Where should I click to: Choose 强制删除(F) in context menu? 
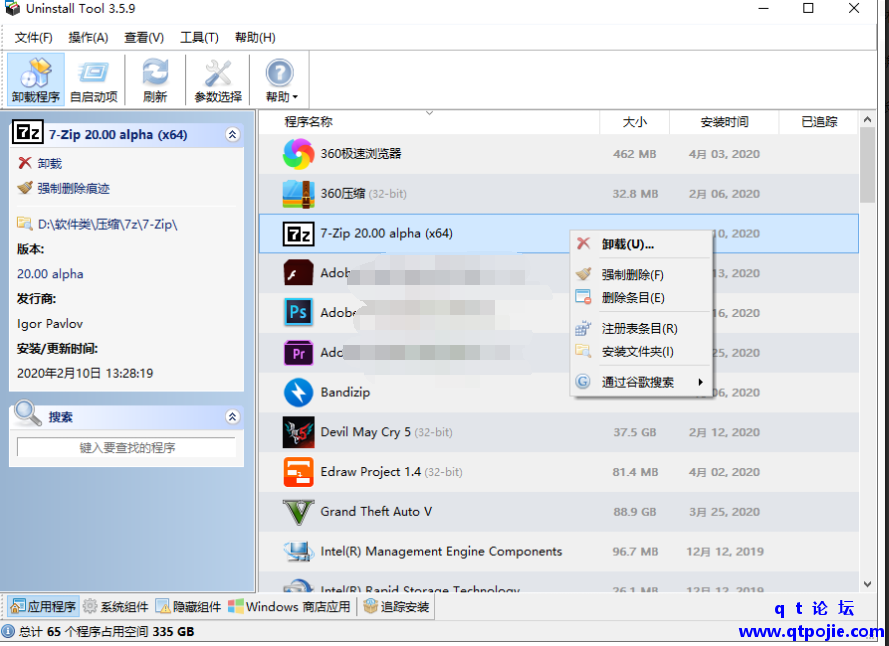click(641, 275)
